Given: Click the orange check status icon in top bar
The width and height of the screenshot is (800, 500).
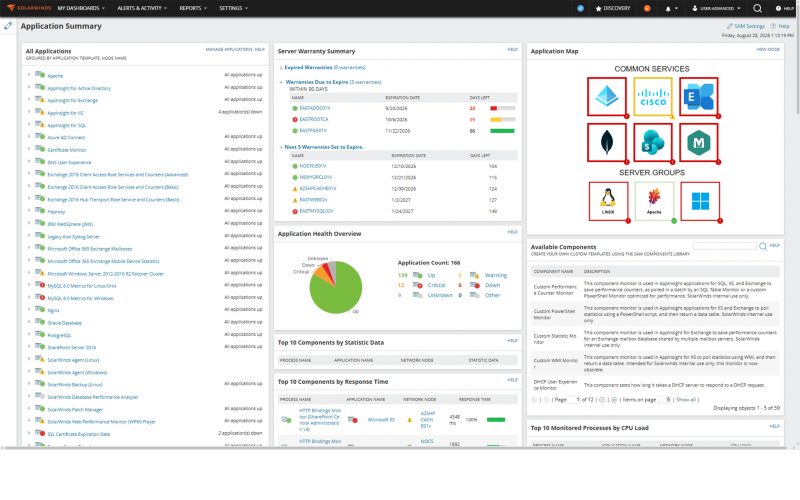Looking at the screenshot, I should (x=647, y=8).
